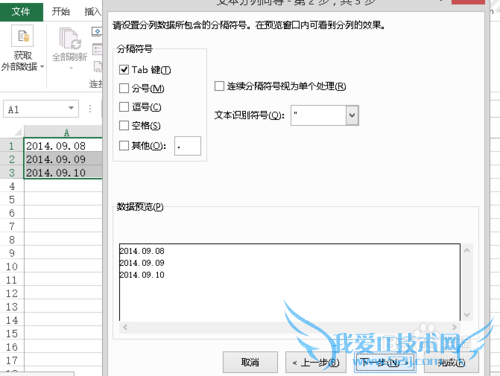Select row 1 header
This screenshot has height=376, width=500.
coord(12,146)
